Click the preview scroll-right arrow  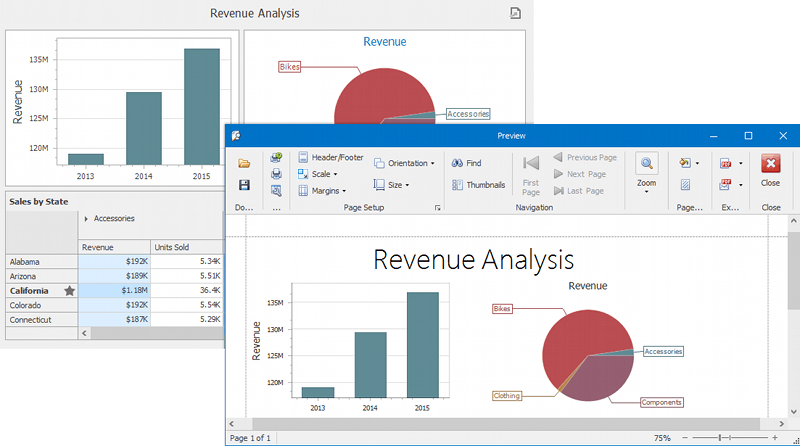tap(781, 424)
